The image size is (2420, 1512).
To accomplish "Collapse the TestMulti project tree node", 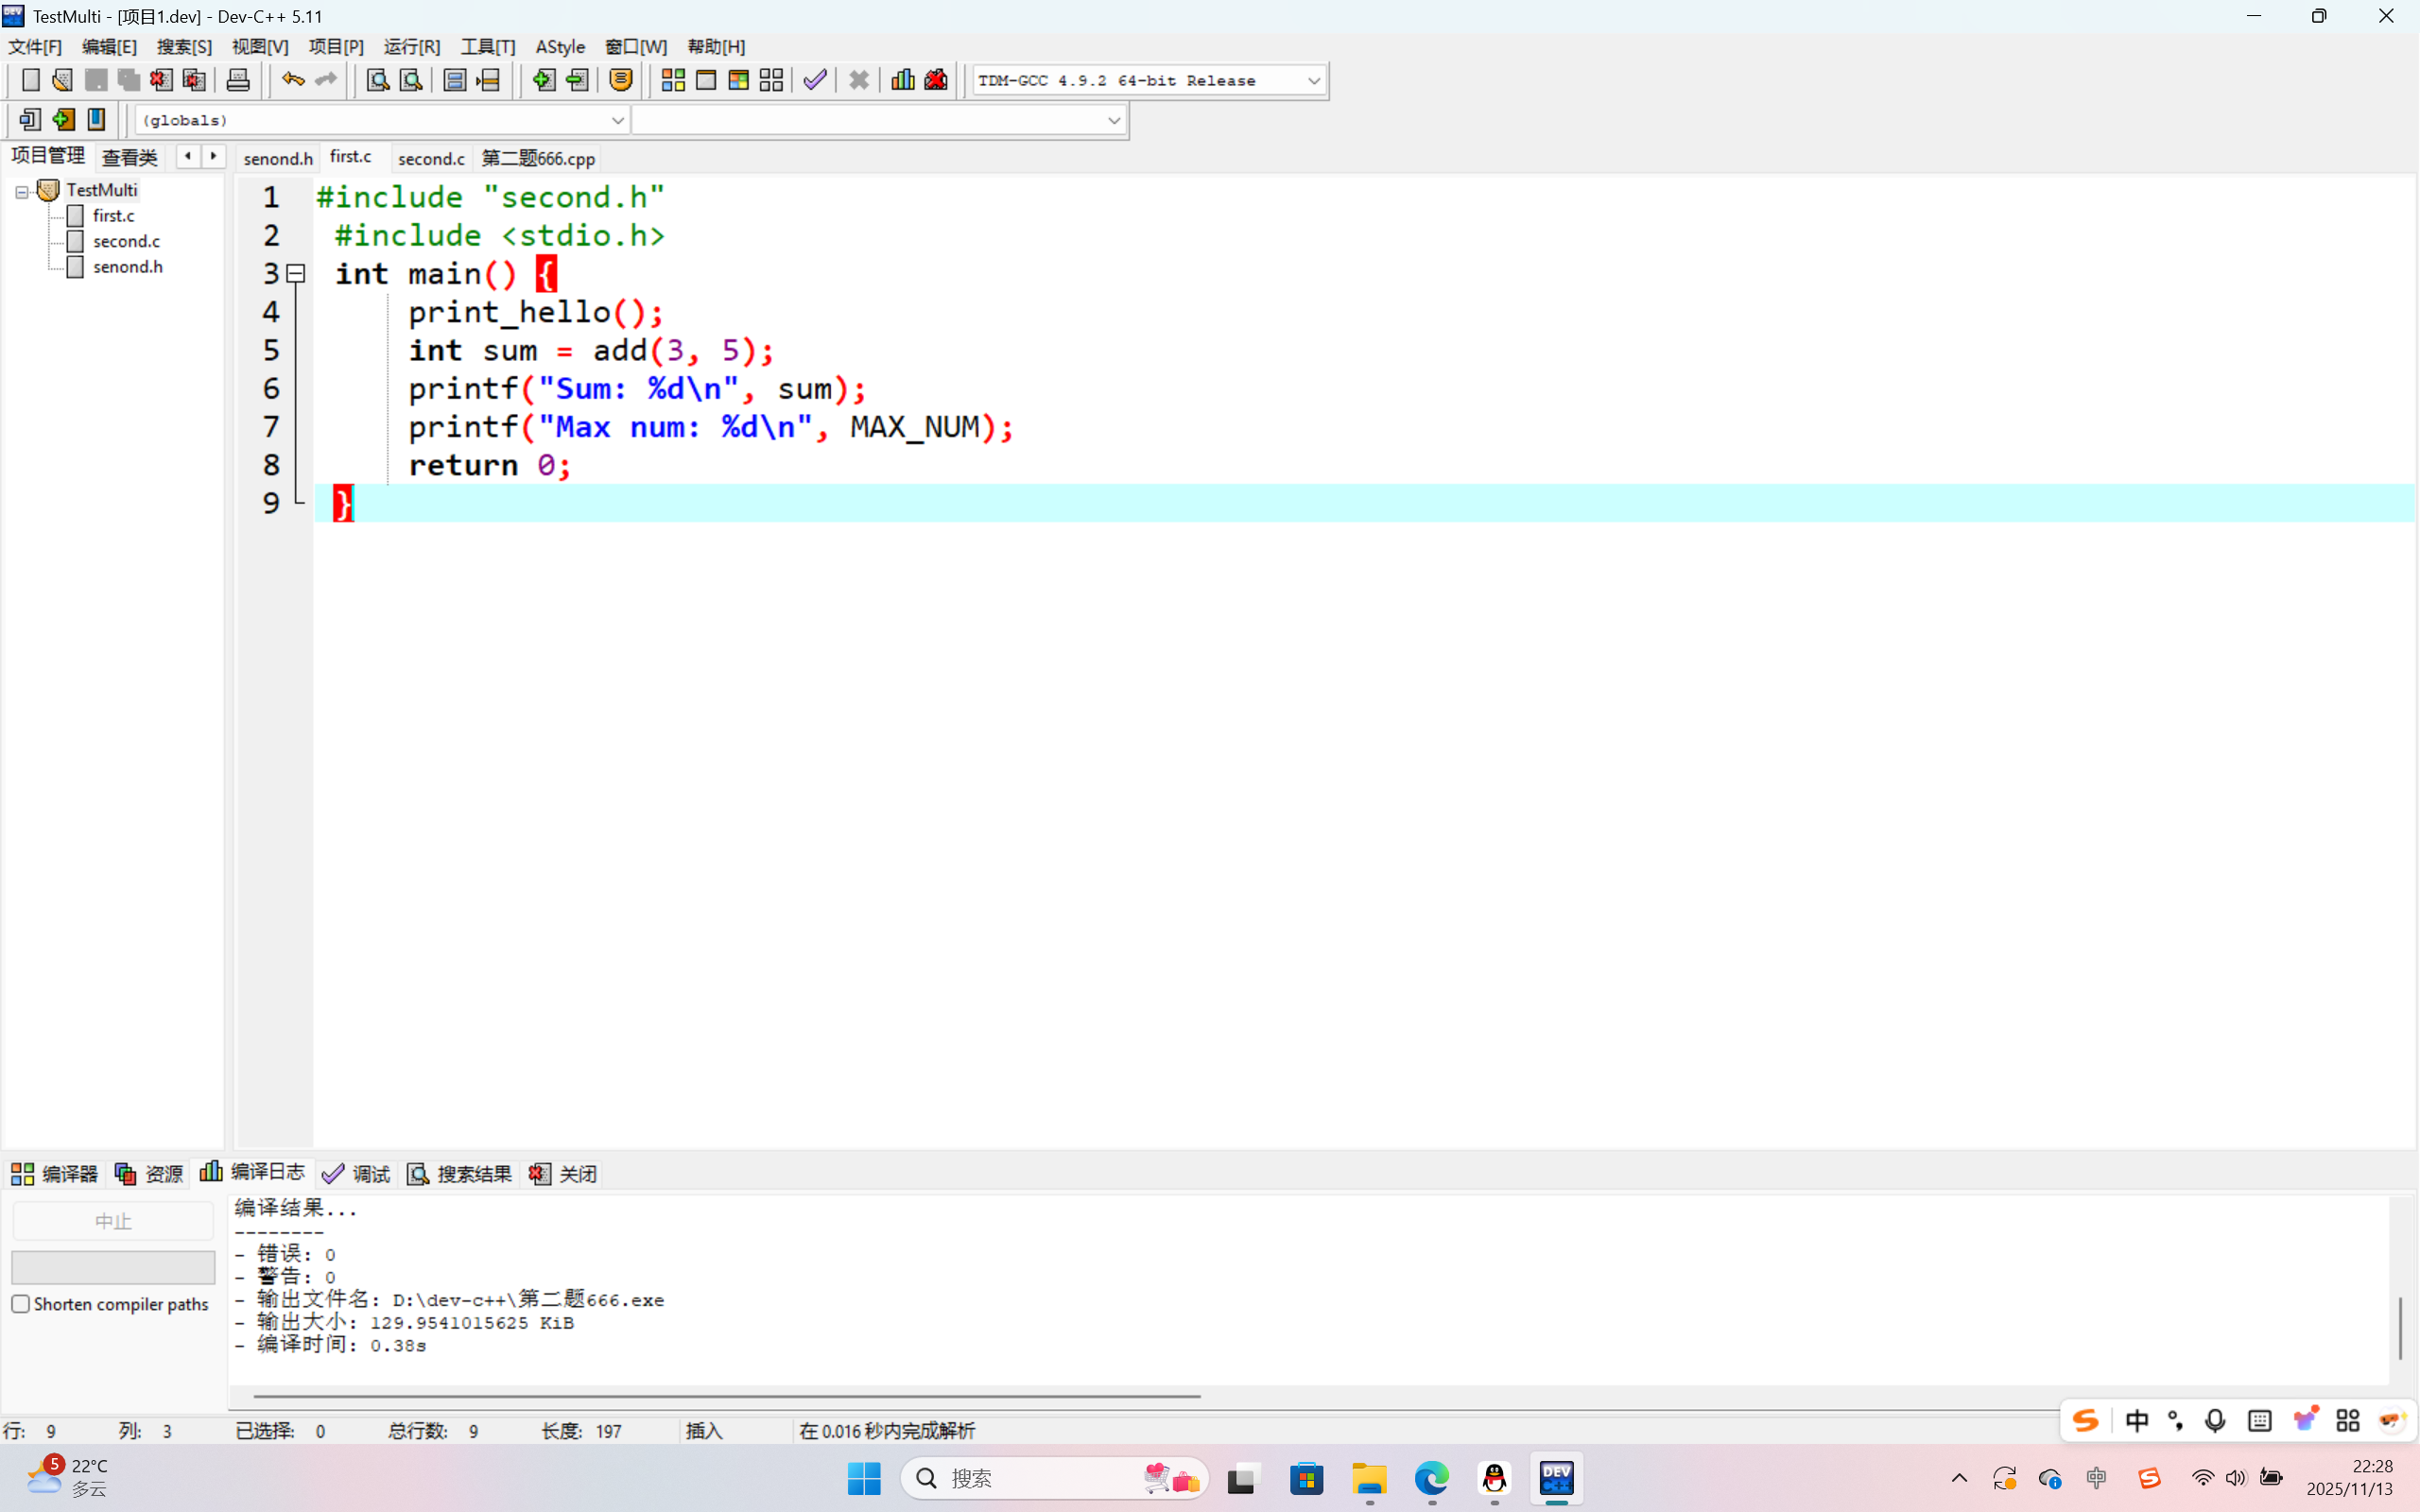I will 22,191.
